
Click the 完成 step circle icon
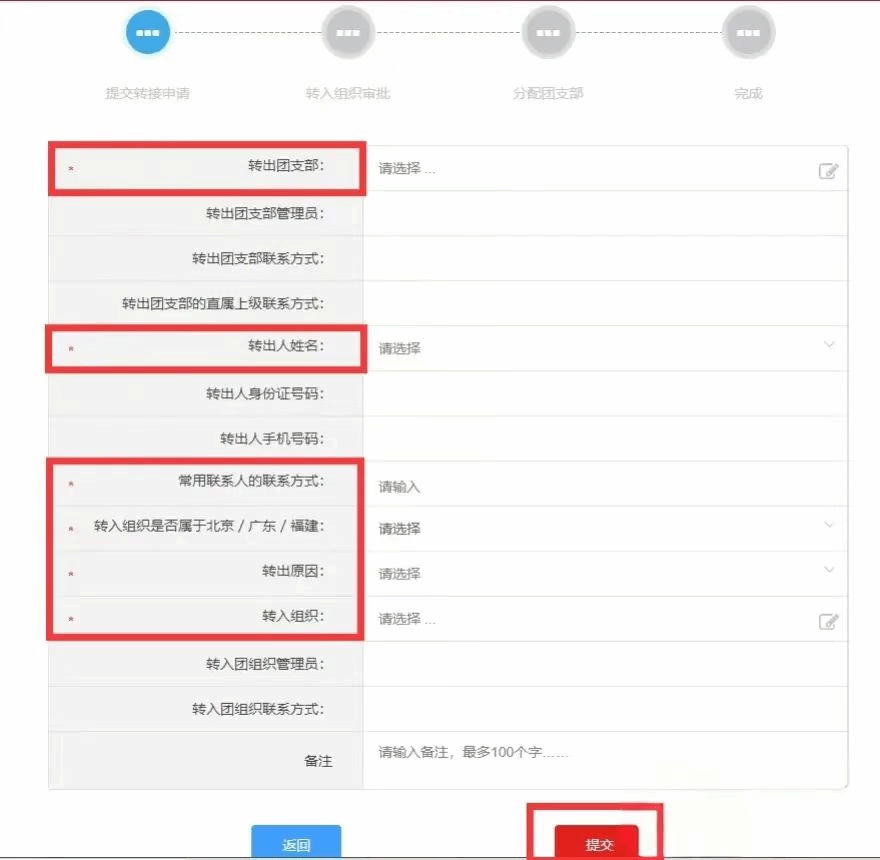[x=748, y=32]
